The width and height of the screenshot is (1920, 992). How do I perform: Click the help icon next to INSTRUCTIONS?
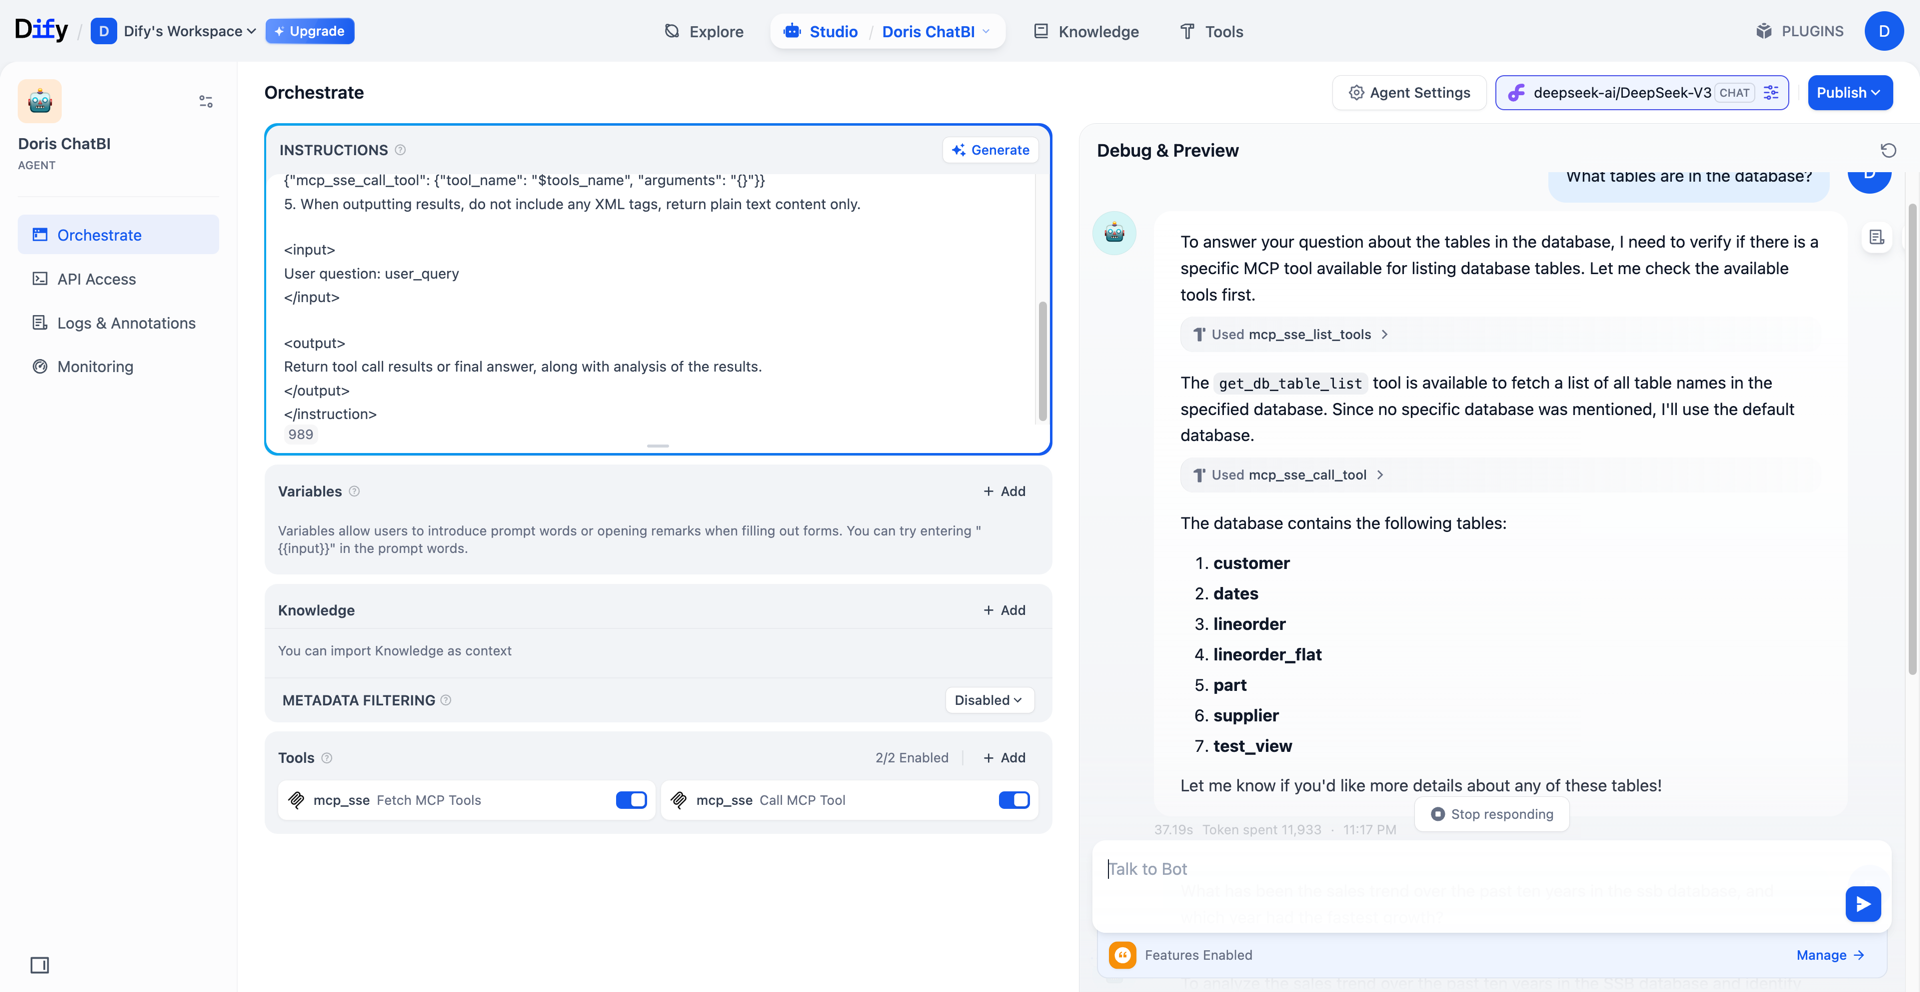point(400,150)
